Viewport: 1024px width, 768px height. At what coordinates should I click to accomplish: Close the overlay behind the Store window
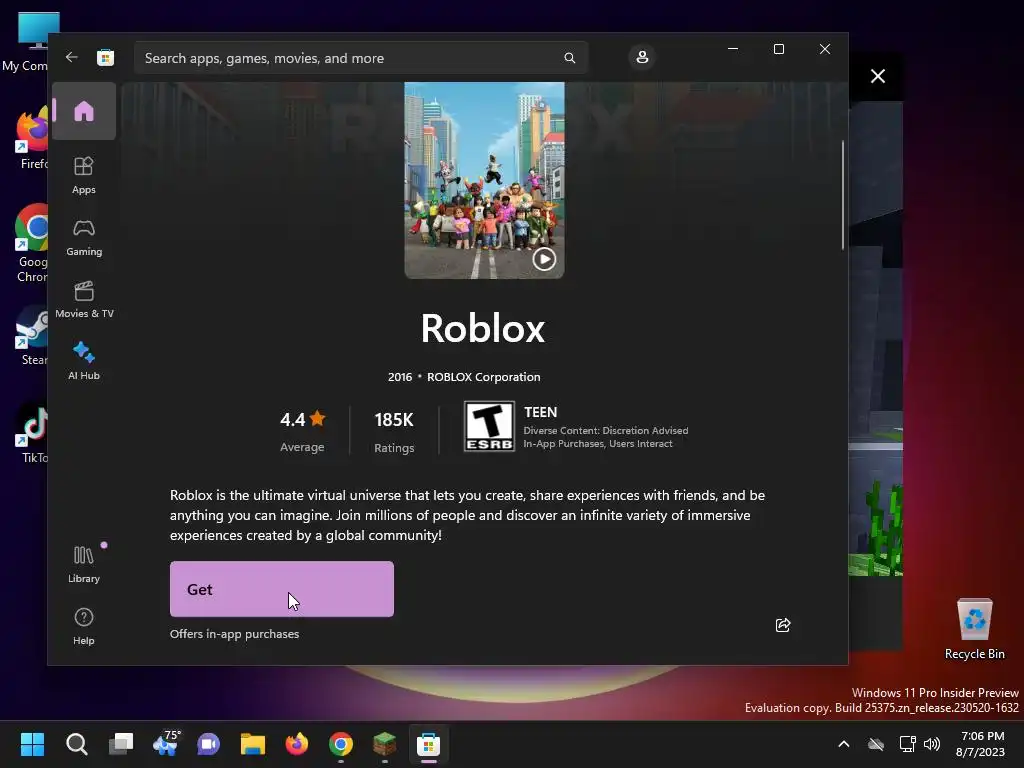[x=878, y=76]
